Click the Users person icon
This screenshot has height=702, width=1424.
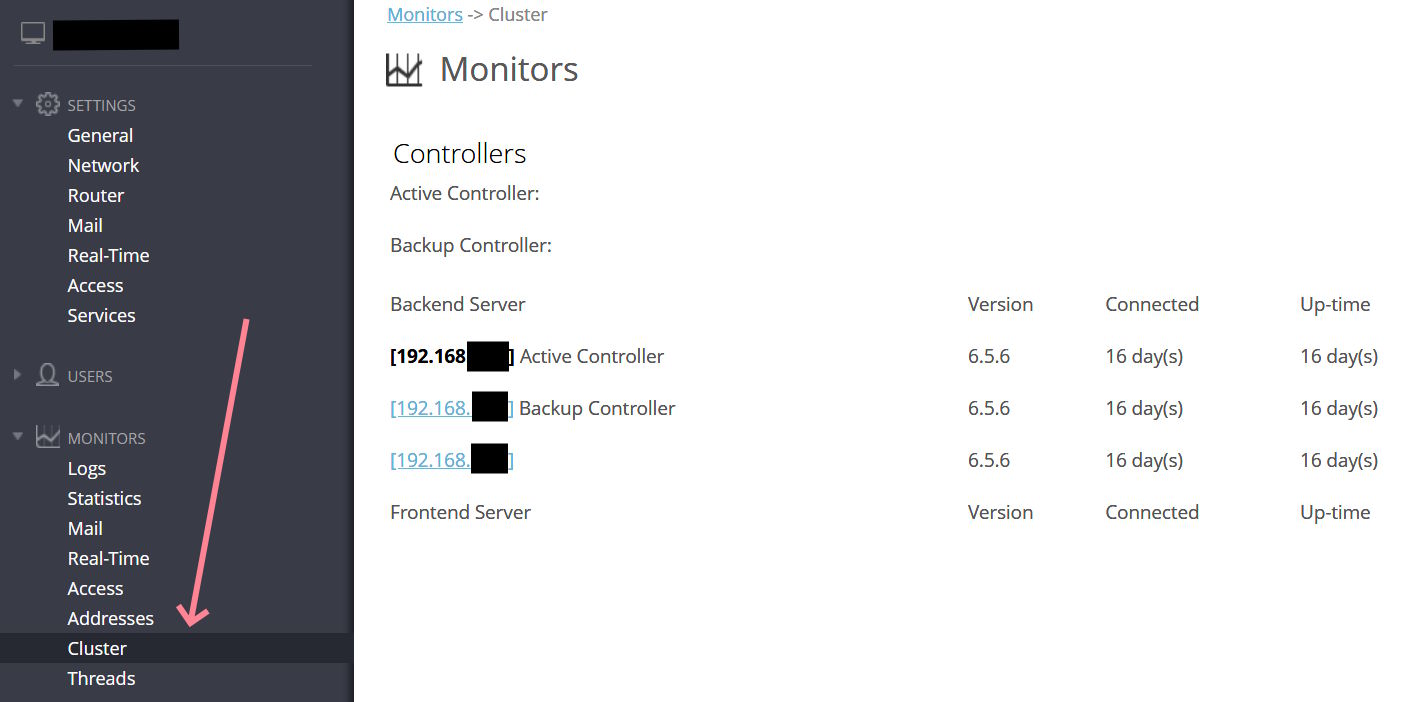pos(47,375)
